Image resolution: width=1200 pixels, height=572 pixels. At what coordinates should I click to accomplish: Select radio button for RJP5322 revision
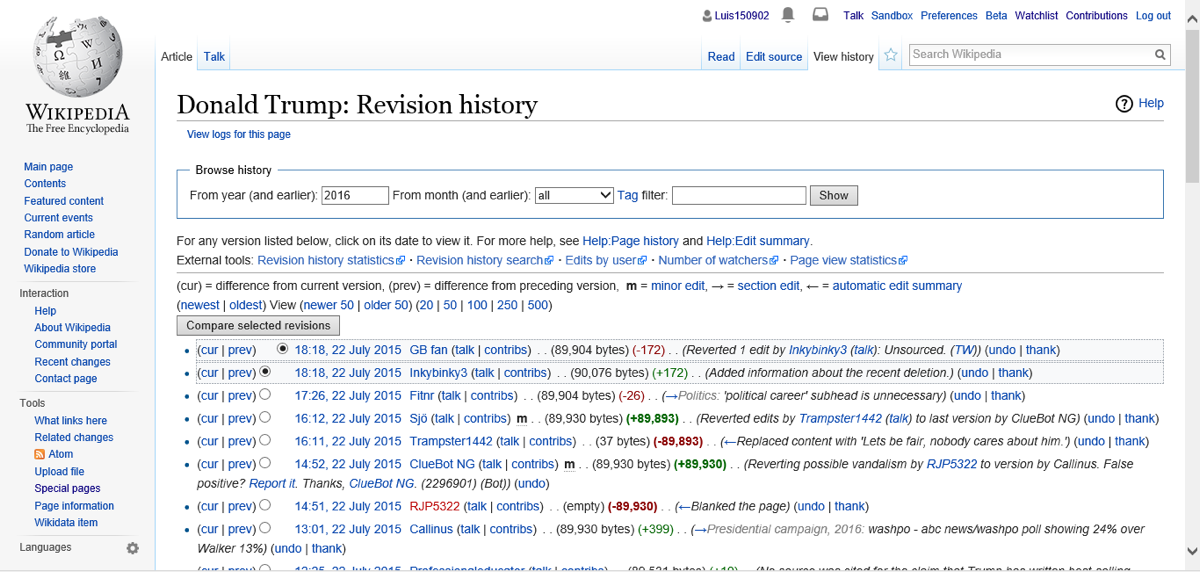click(x=265, y=504)
